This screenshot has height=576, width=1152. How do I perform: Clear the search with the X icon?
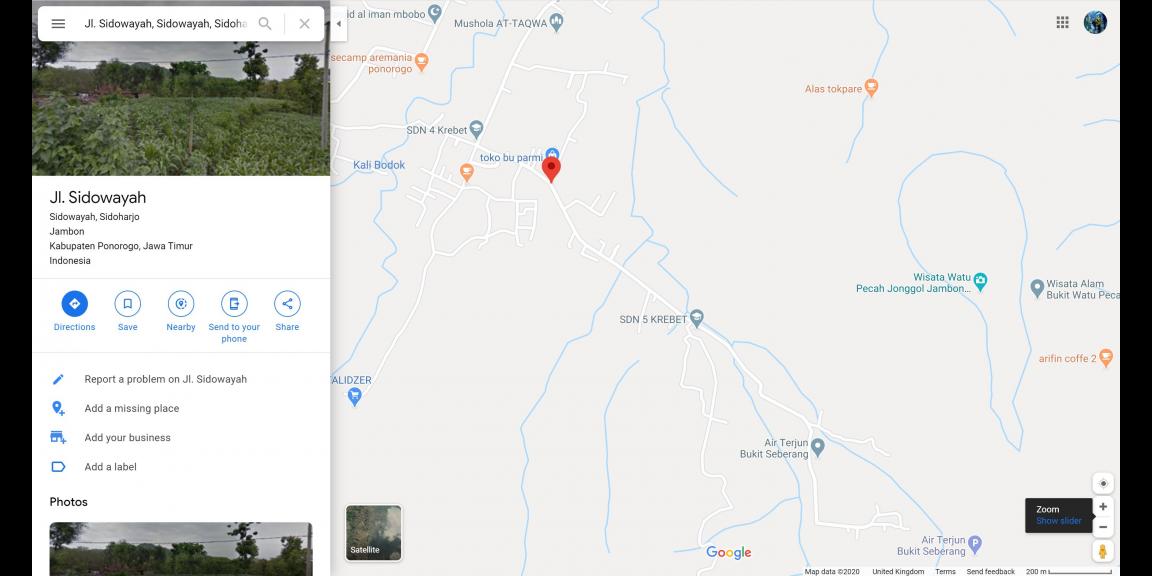[x=304, y=24]
